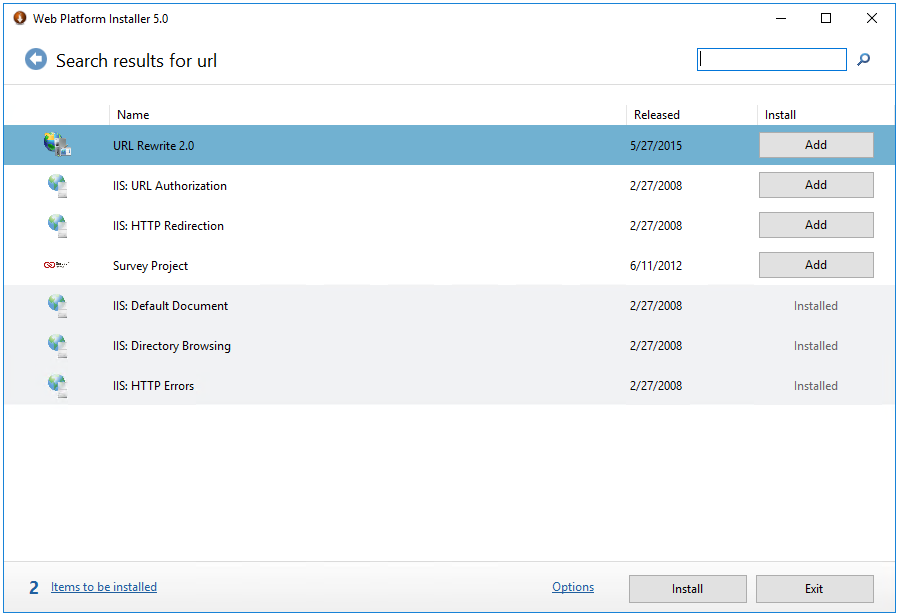The image size is (899, 616).
Task: Add Survey Project to install list
Action: pyautogui.click(x=816, y=265)
